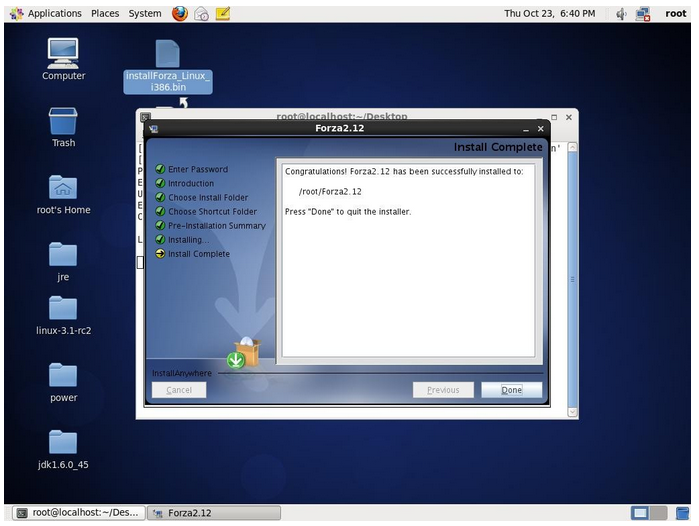Open the System menu

pos(145,13)
